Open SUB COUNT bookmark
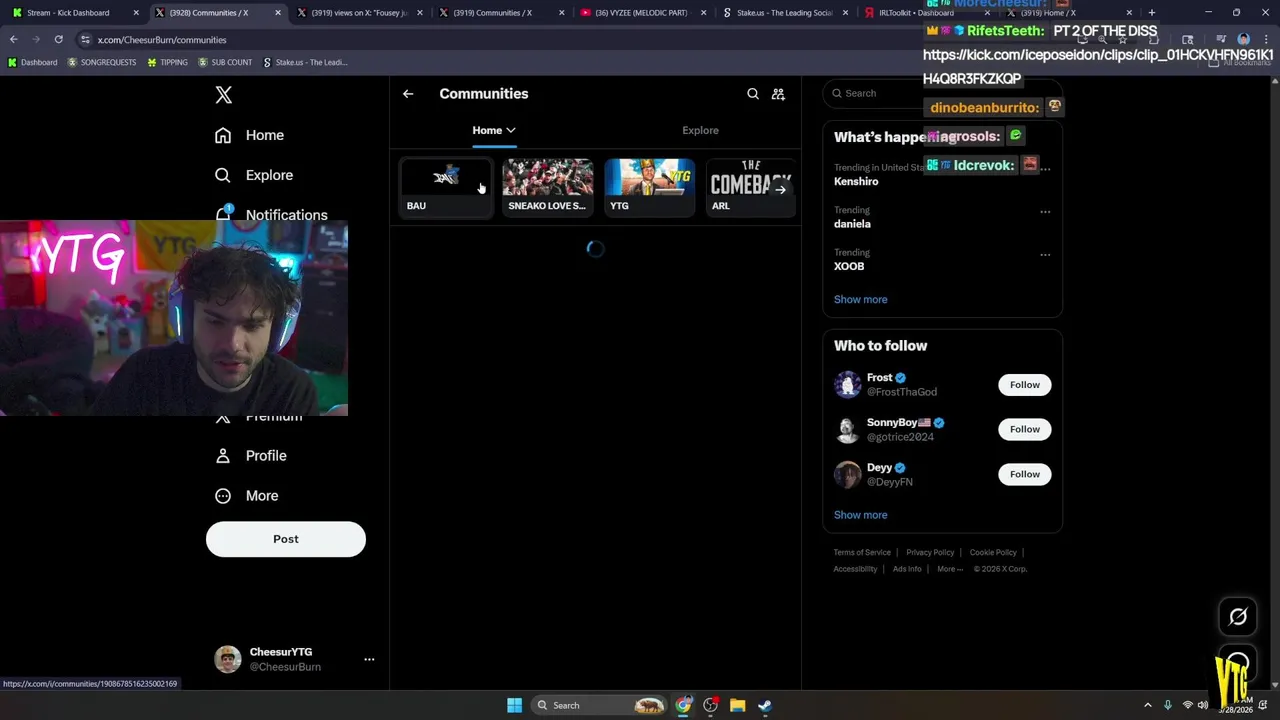 225,62
